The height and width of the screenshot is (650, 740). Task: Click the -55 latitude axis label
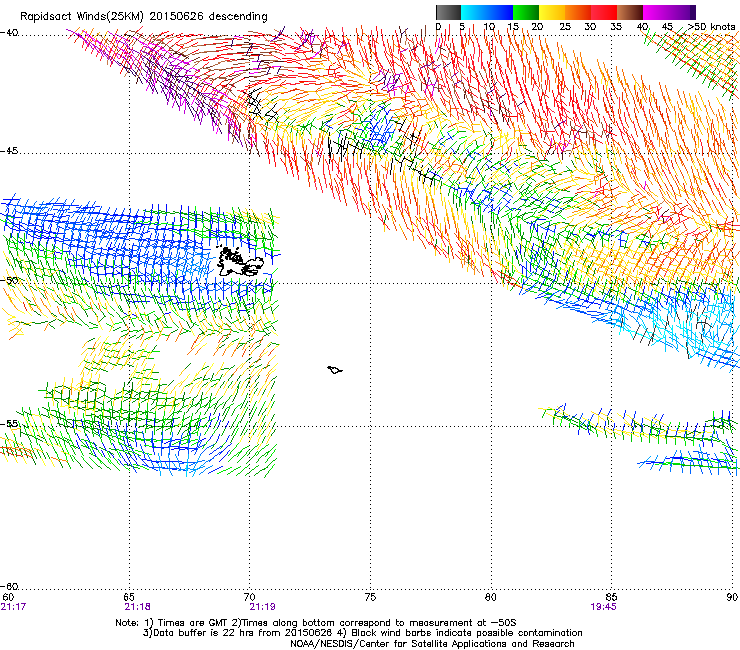9,424
